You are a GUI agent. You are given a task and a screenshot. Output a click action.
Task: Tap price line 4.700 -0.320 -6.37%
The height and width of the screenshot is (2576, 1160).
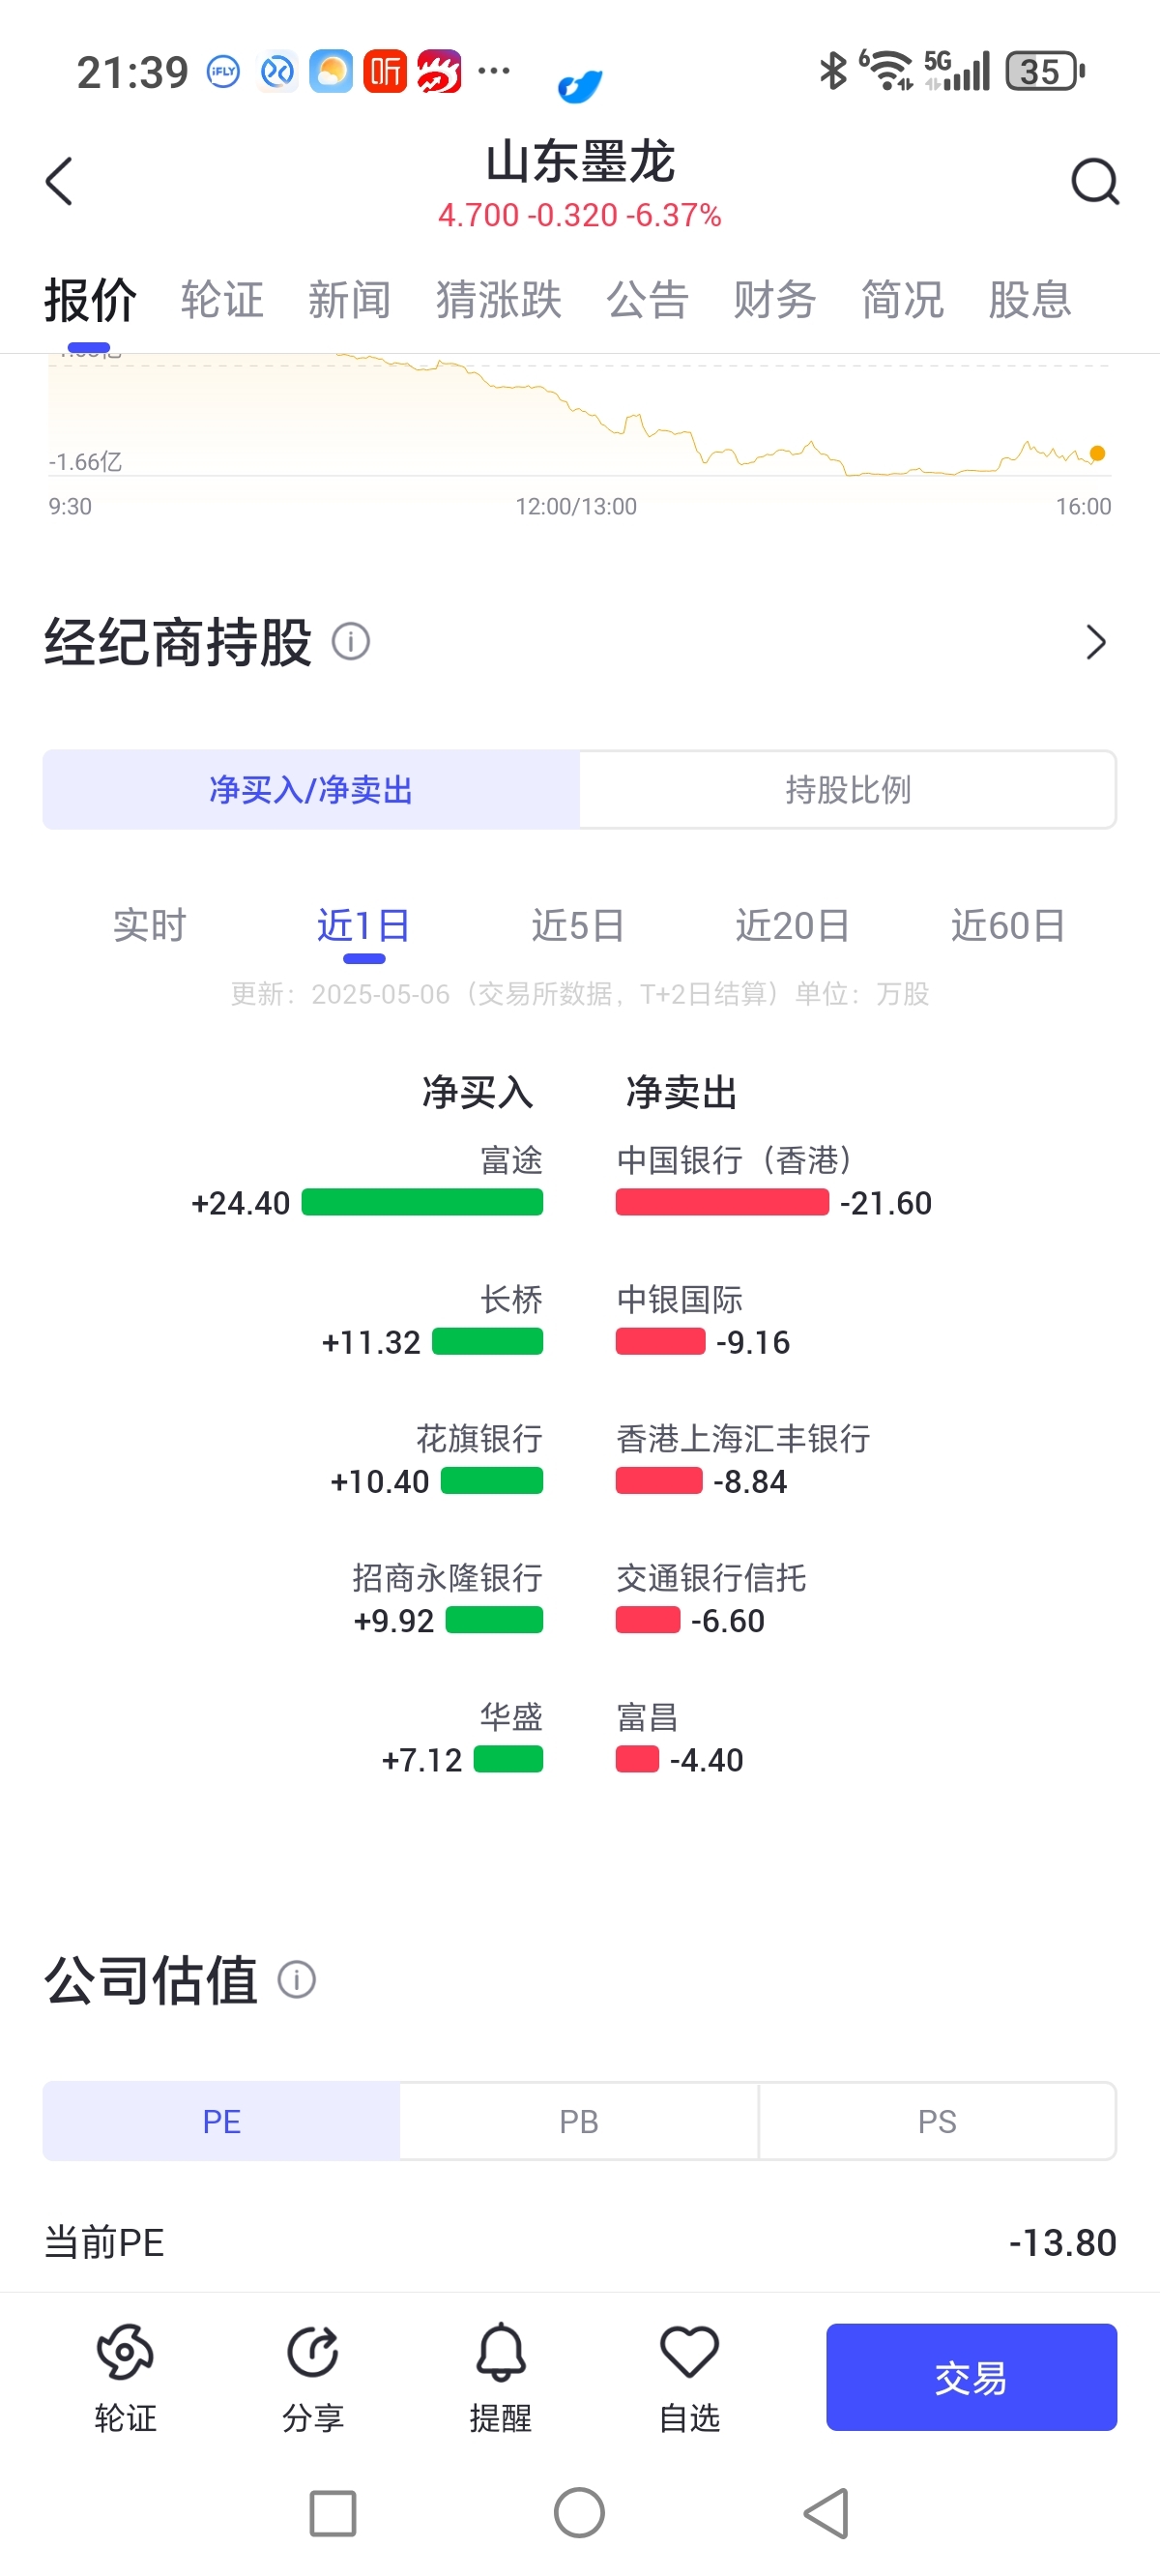click(580, 215)
